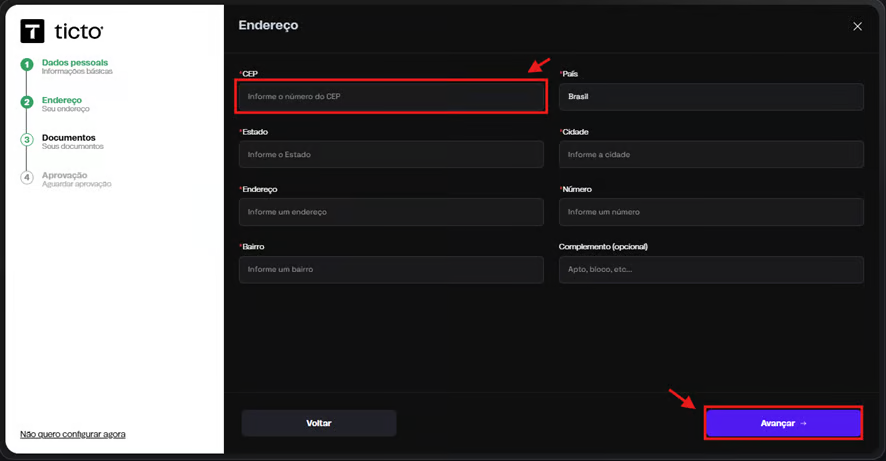
Task: Click the ticto logo icon
Action: click(x=32, y=32)
